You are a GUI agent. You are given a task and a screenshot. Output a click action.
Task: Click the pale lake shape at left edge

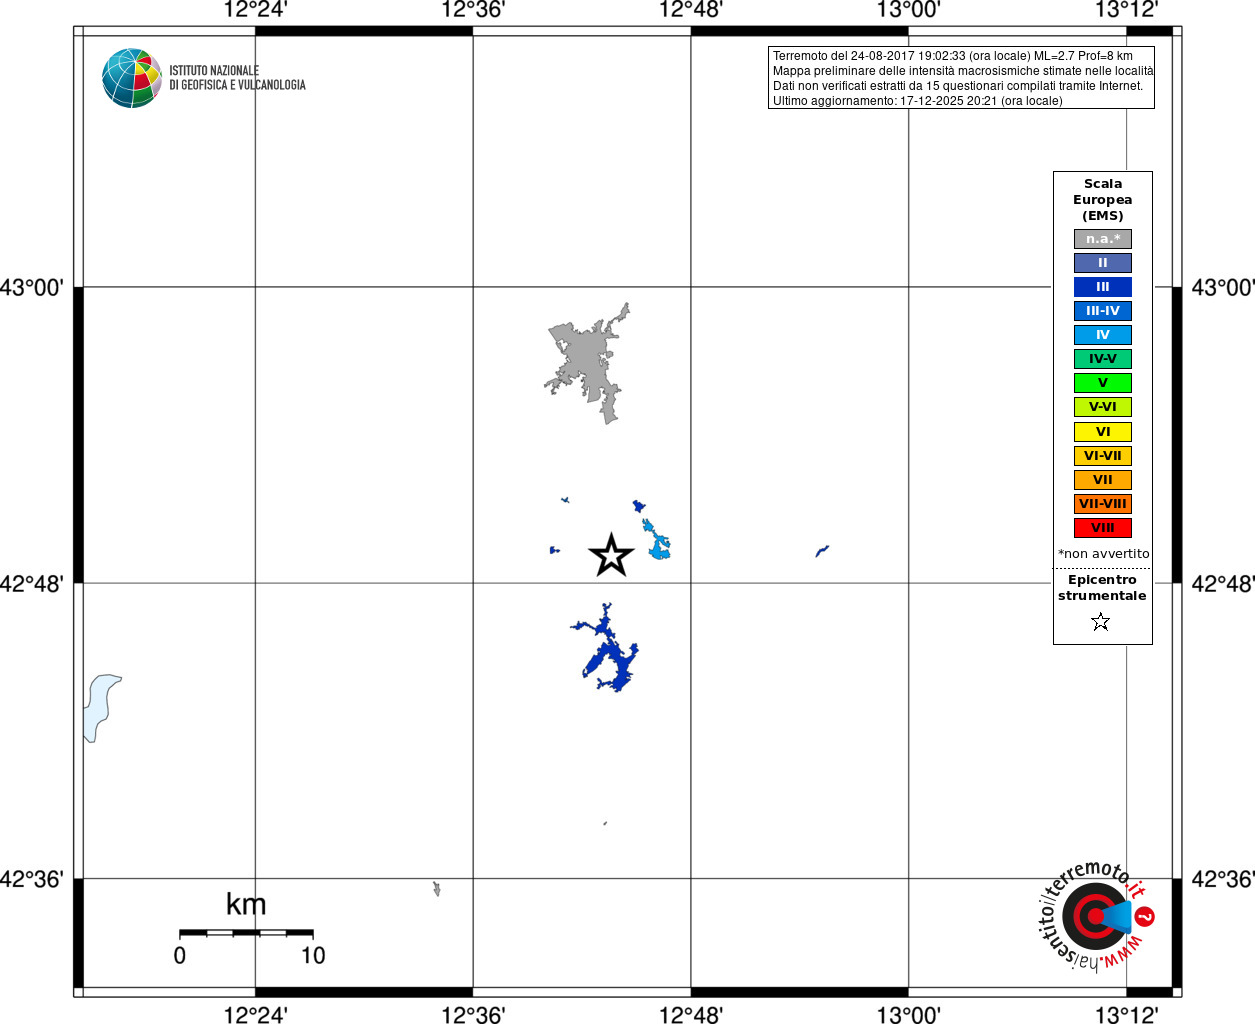click(100, 706)
